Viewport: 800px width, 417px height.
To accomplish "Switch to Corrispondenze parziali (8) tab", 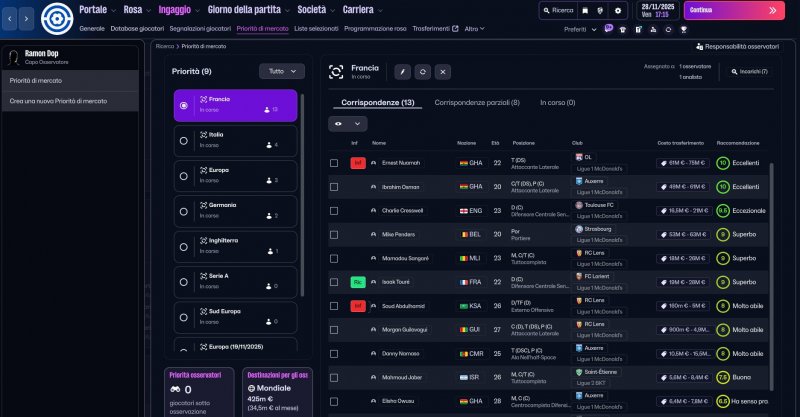I will [477, 102].
